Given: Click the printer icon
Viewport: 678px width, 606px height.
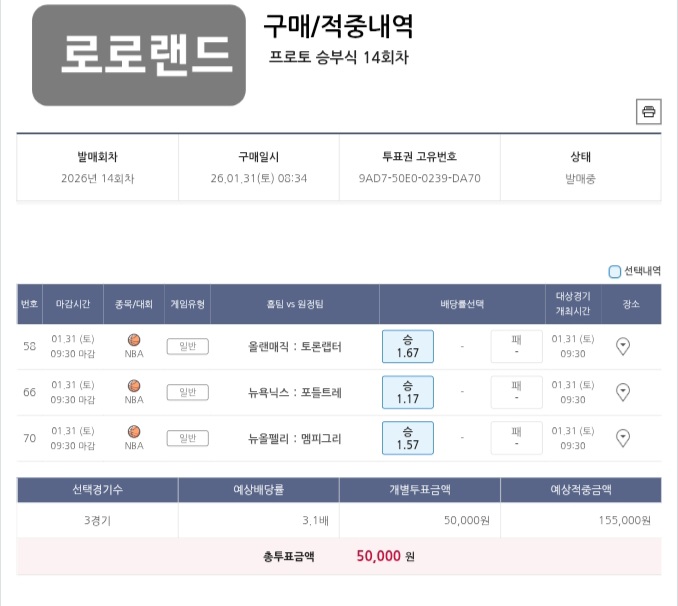Looking at the screenshot, I should [x=649, y=112].
